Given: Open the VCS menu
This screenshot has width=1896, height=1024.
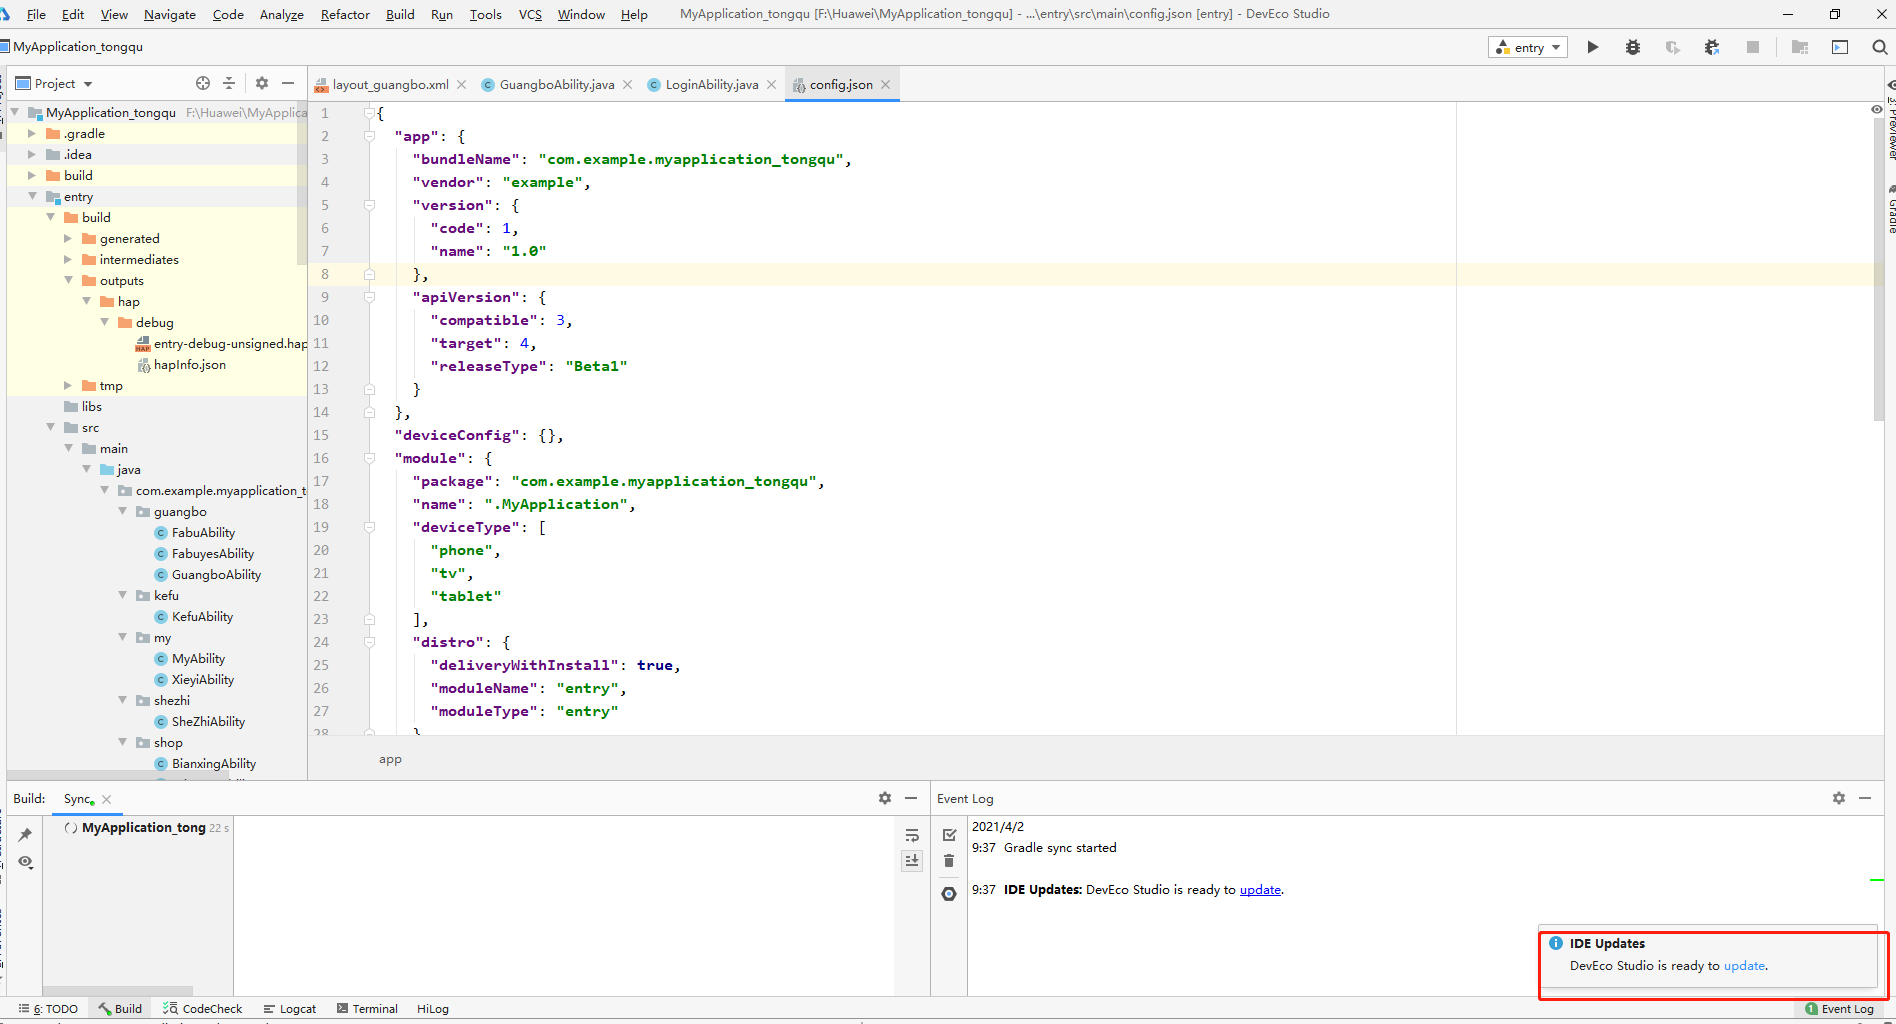Looking at the screenshot, I should pos(530,14).
